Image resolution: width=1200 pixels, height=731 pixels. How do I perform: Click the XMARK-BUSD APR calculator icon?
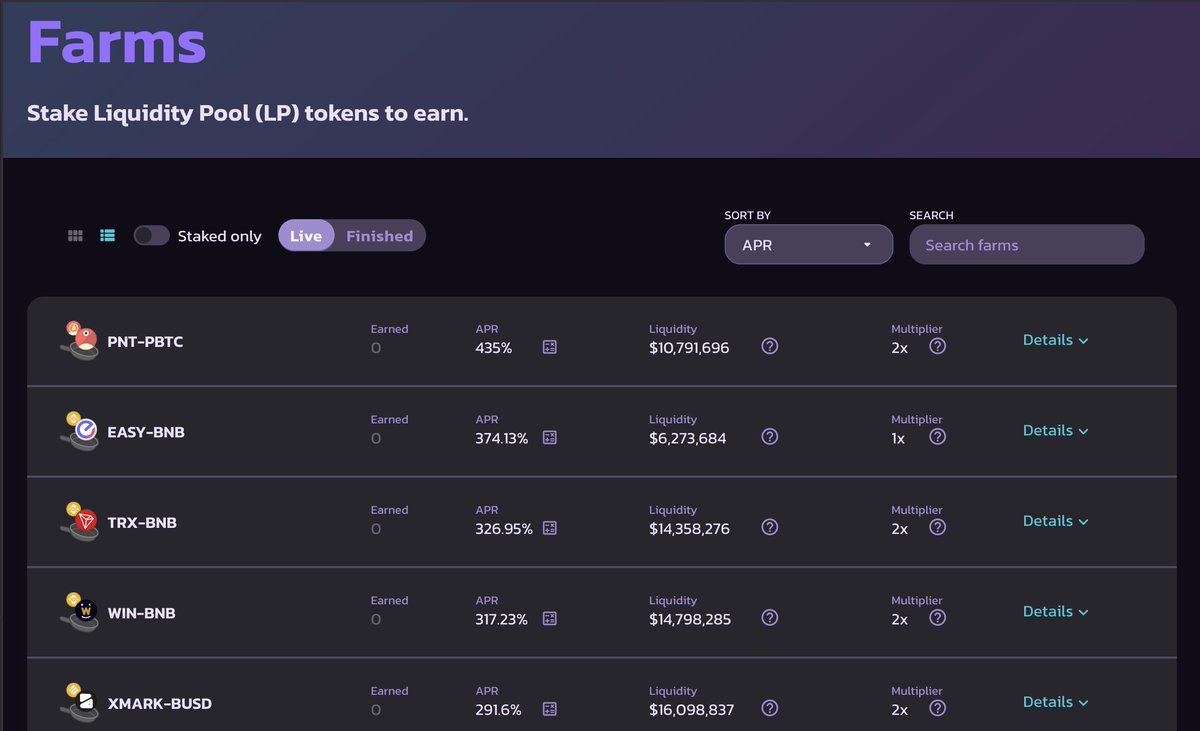point(549,708)
